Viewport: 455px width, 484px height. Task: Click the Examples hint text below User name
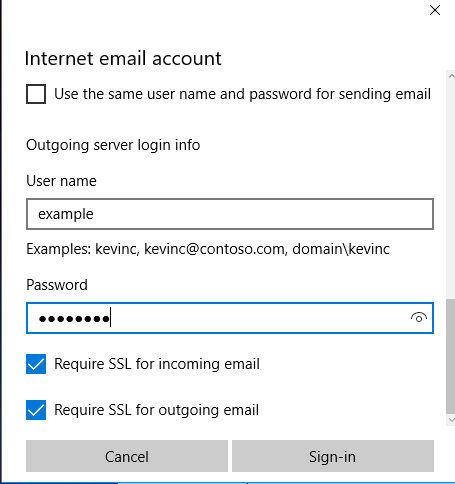208,249
